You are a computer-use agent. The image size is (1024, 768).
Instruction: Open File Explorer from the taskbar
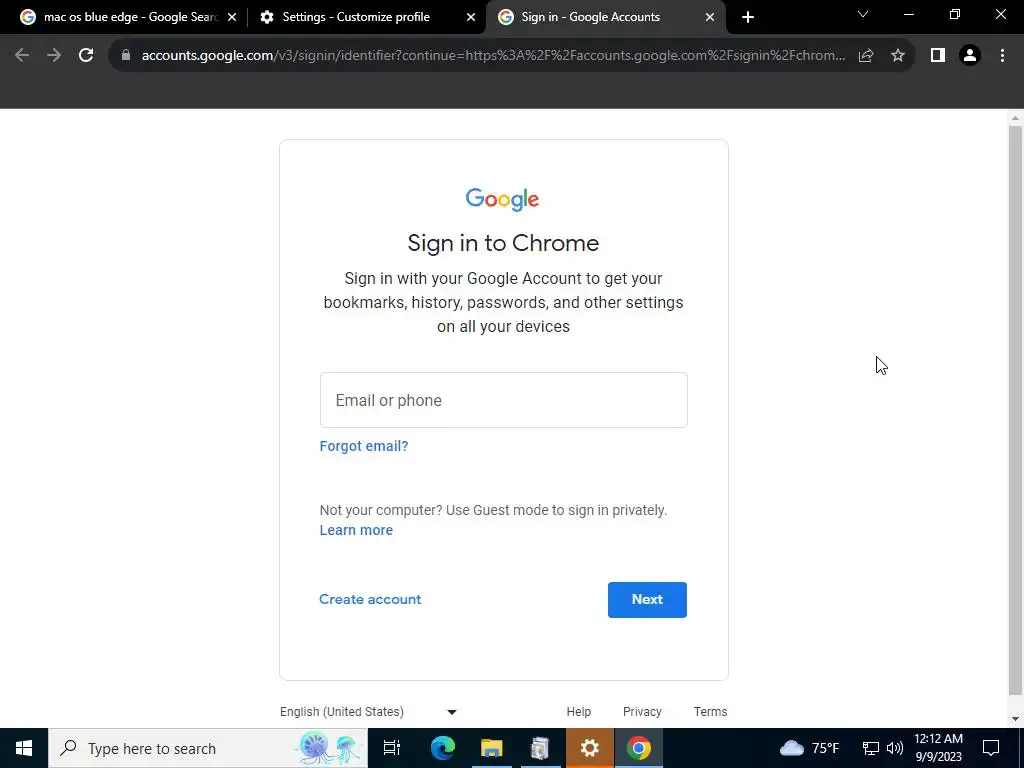pos(491,748)
